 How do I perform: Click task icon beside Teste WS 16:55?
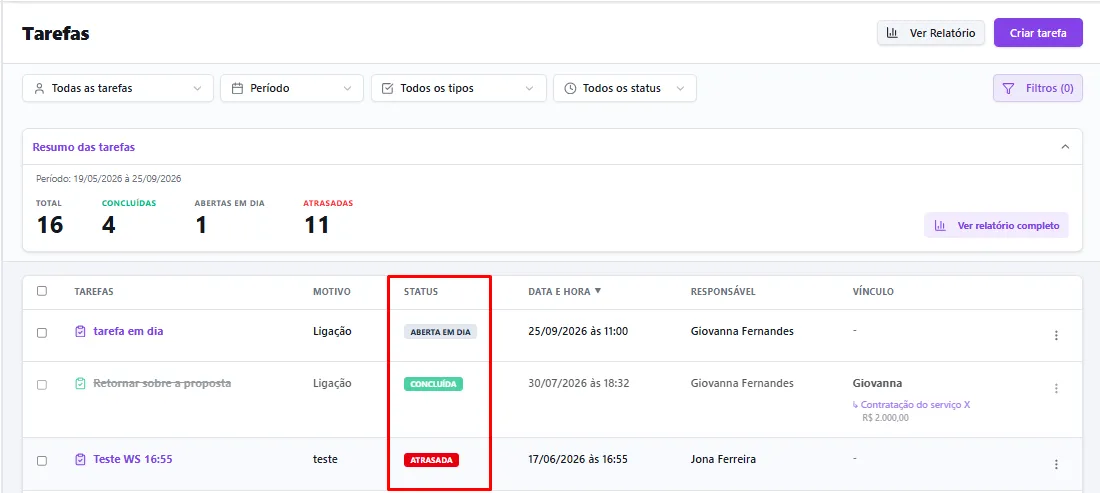click(x=80, y=459)
